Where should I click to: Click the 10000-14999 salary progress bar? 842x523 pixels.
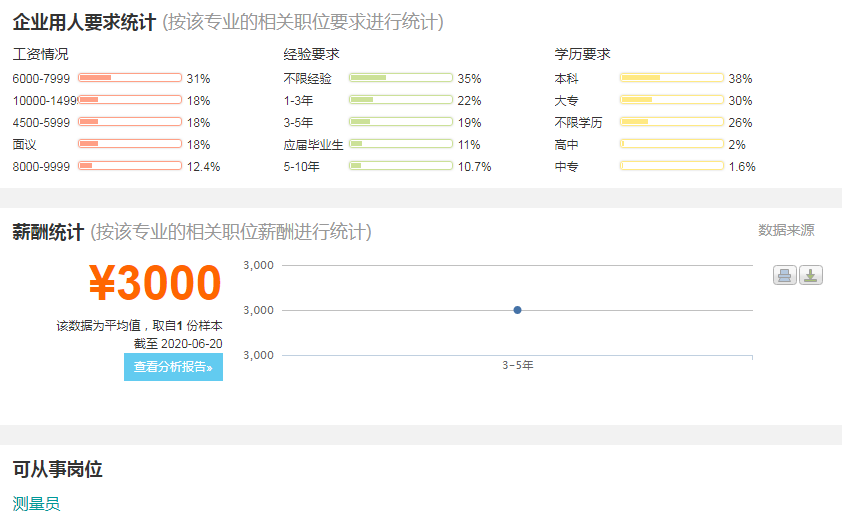tap(130, 100)
